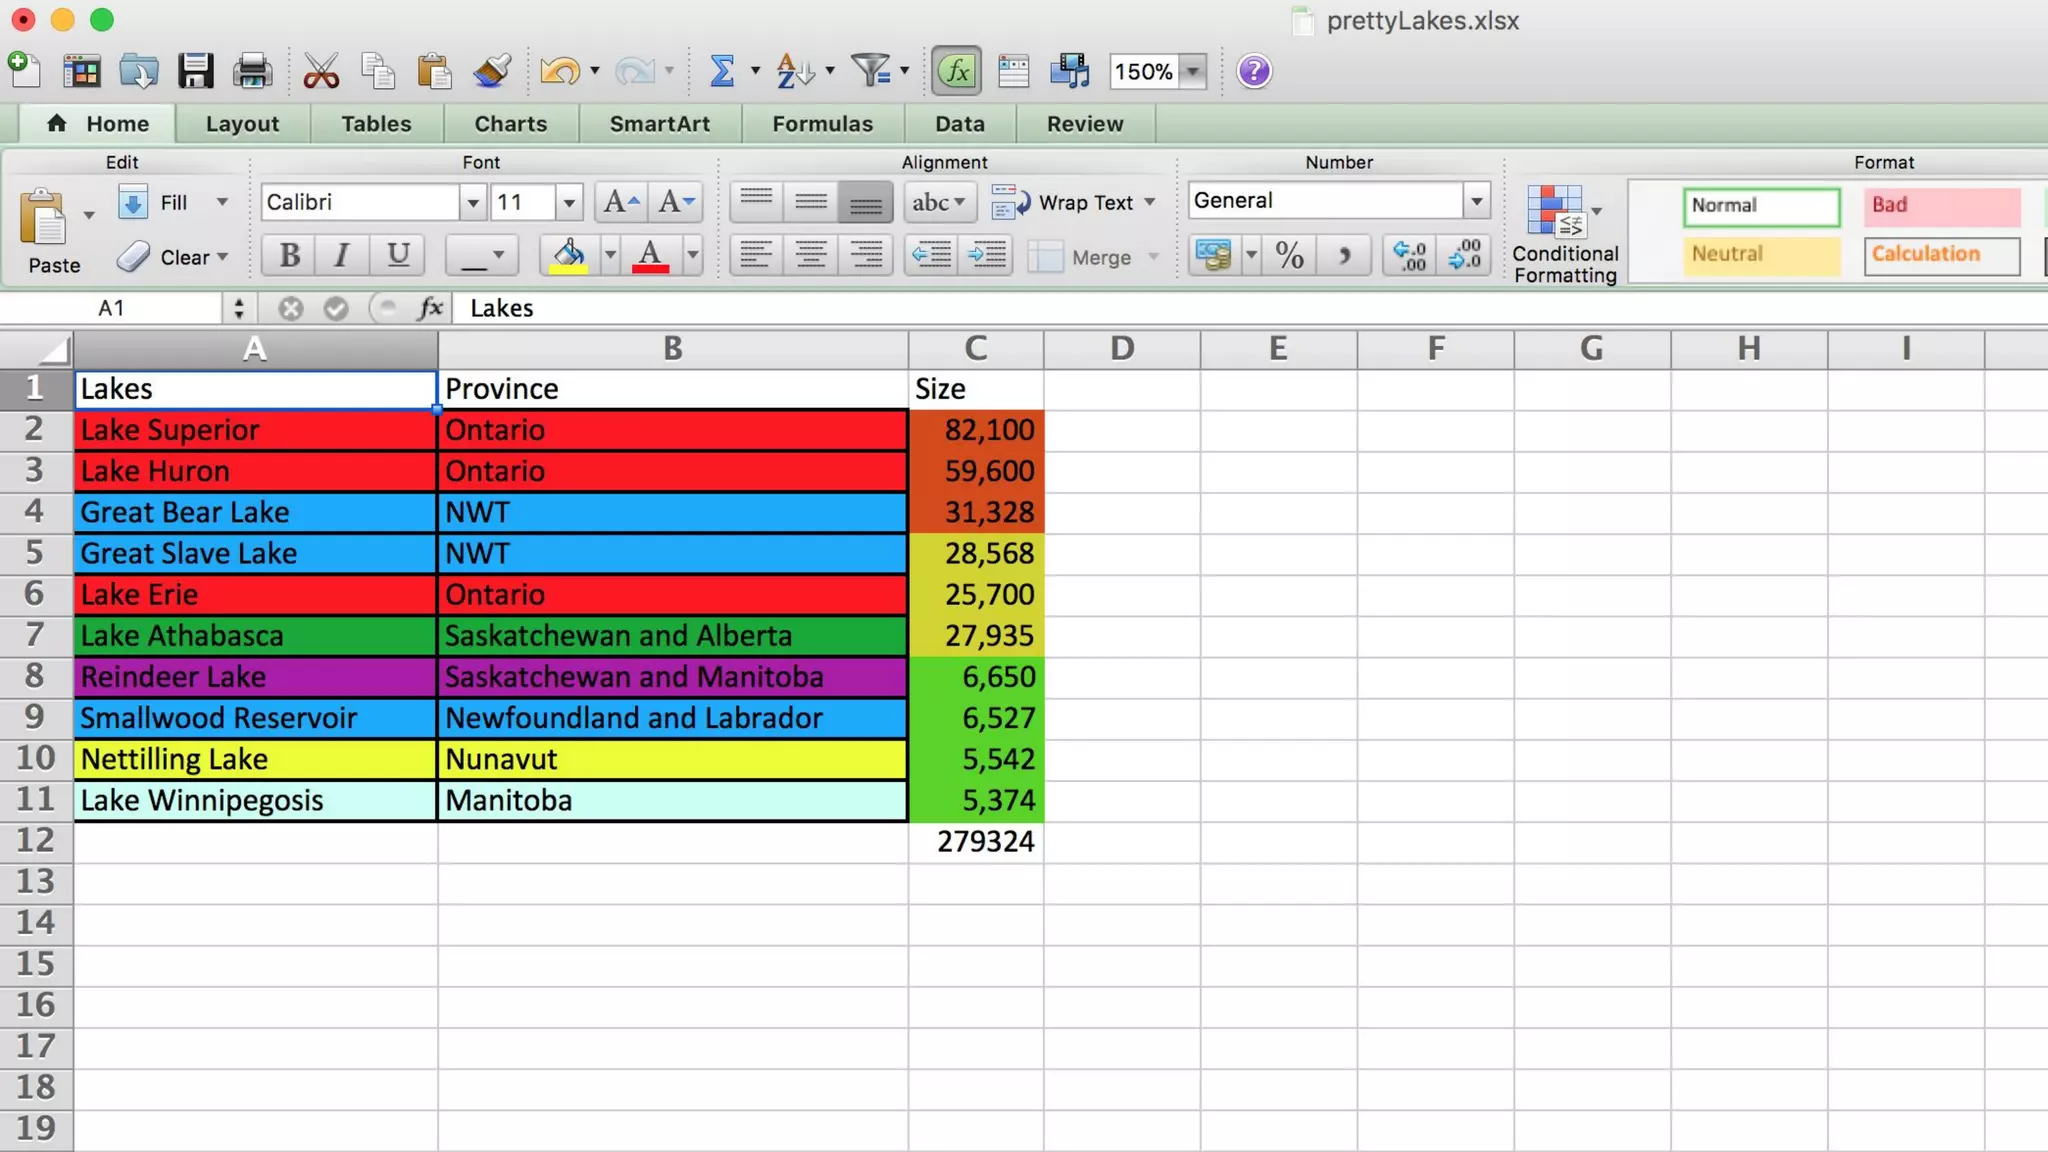Click the Conditional Formatting icon
This screenshot has height=1152, width=2048.
pyautogui.click(x=1554, y=212)
